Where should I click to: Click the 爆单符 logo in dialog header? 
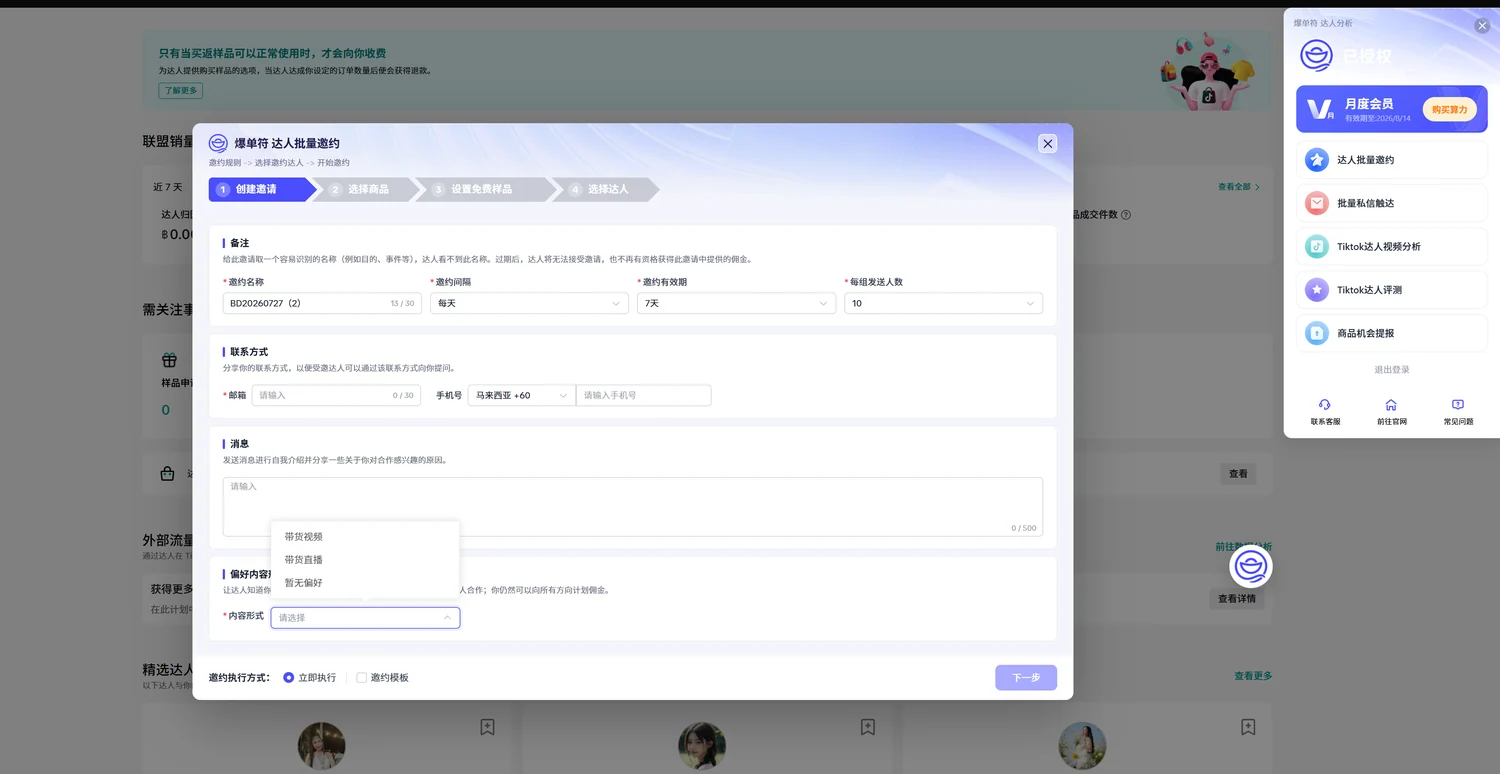pyautogui.click(x=218, y=143)
